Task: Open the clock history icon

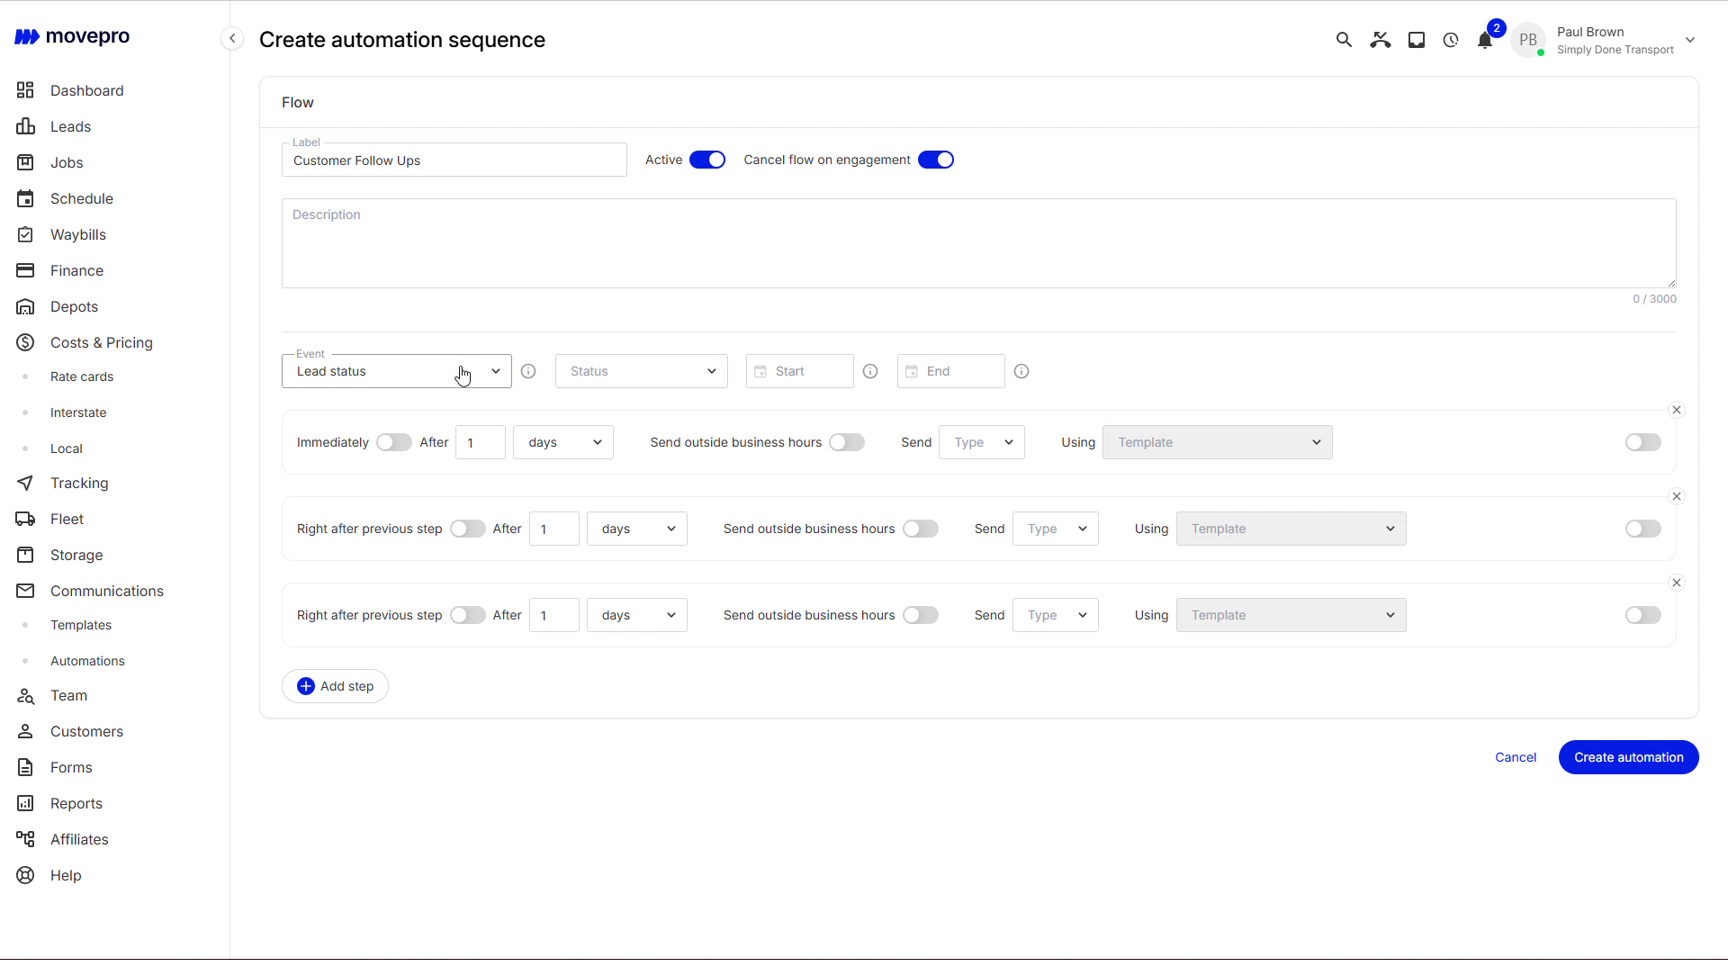Action: (x=1451, y=40)
